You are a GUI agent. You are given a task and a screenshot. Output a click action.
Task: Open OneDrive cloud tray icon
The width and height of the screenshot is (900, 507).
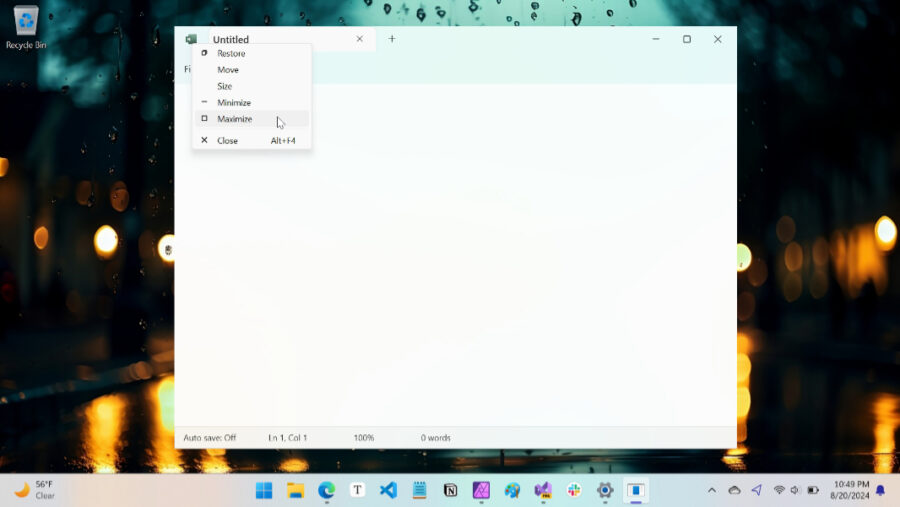(734, 490)
